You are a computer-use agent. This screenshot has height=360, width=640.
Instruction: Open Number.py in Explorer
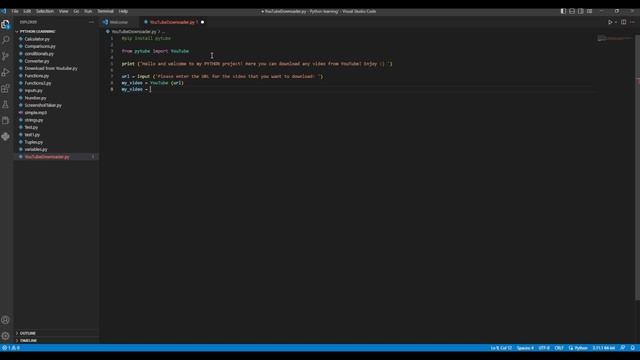point(35,98)
